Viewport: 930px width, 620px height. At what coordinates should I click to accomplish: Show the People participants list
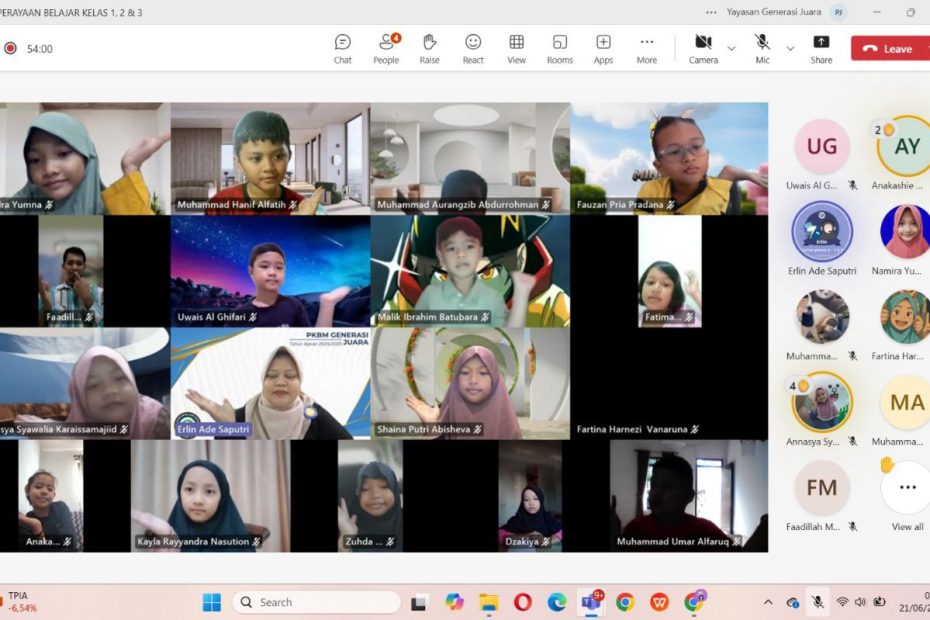pos(386,48)
